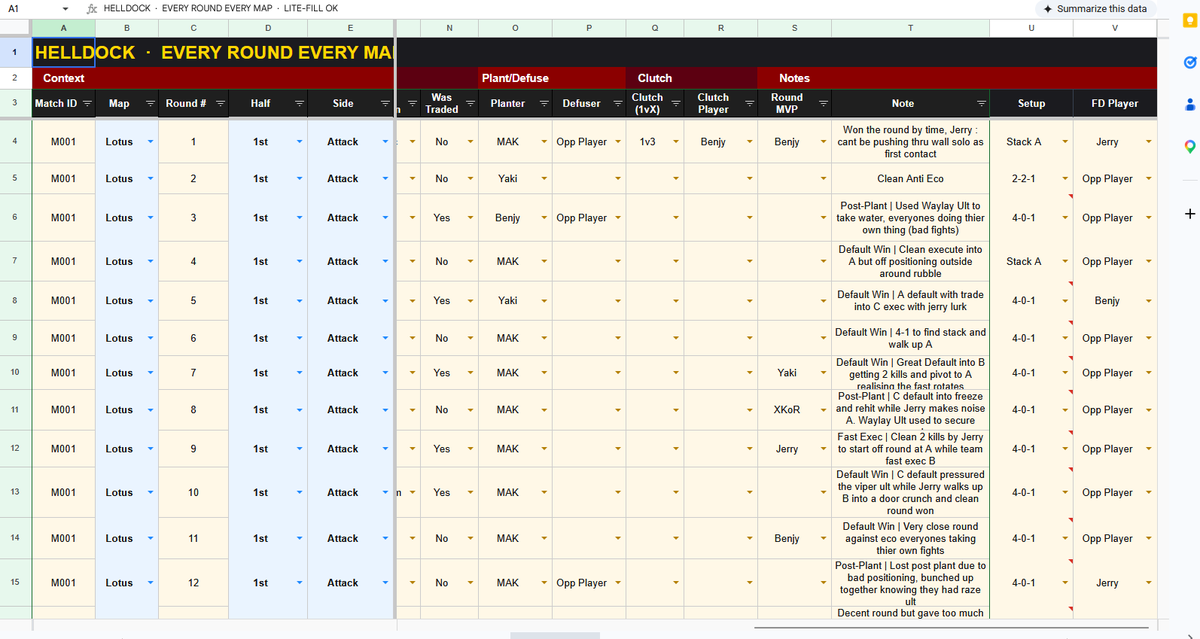Select row 8 header number
This screenshot has width=1200, height=639.
[x=14, y=300]
